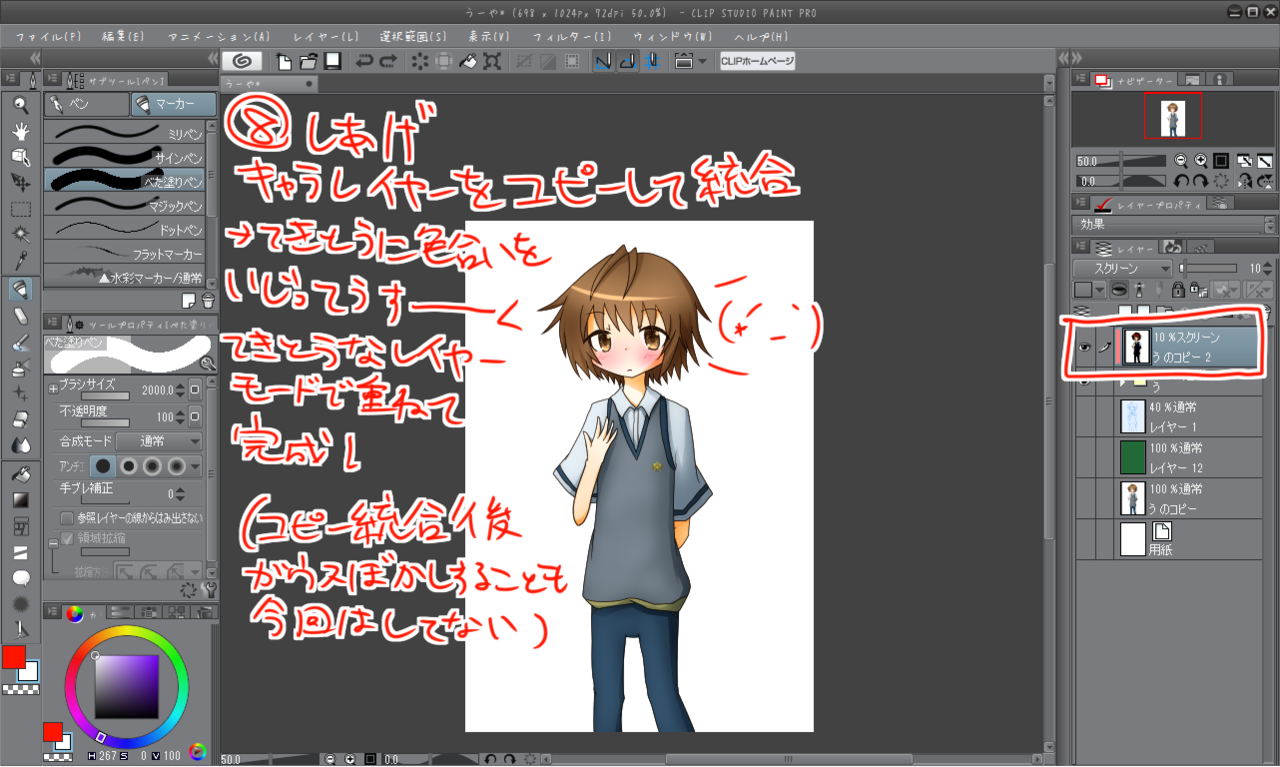Undo the last action
1280x767 pixels.
[365, 61]
